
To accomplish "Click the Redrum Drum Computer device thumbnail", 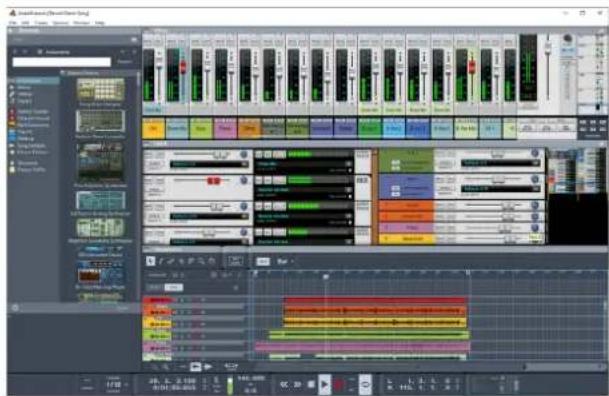I will tap(101, 122).
